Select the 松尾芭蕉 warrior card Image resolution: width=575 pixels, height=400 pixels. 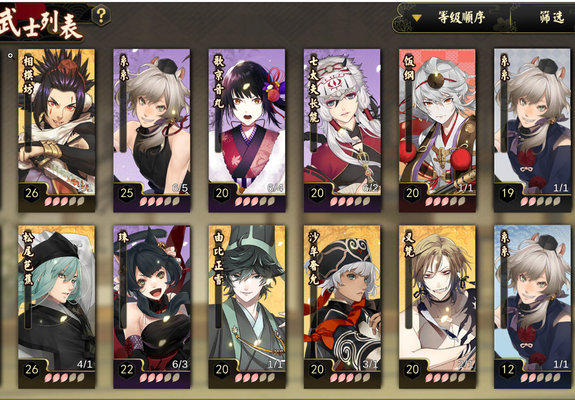point(56,307)
